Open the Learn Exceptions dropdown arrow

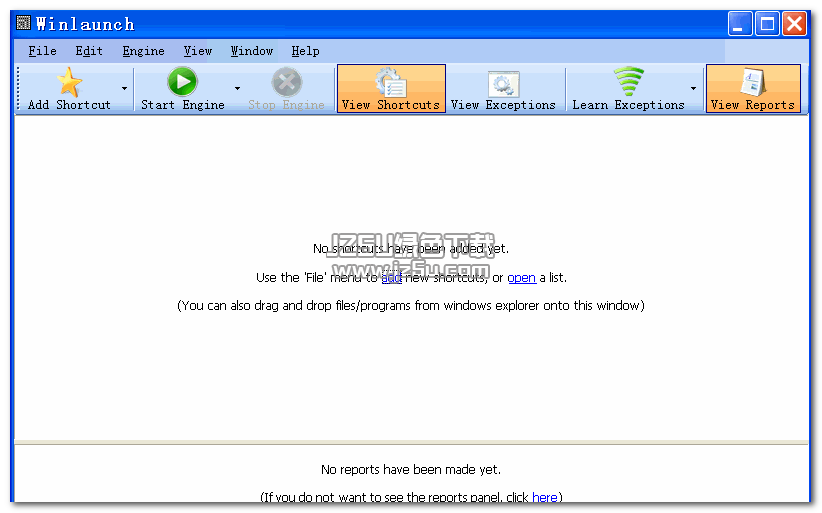click(694, 89)
